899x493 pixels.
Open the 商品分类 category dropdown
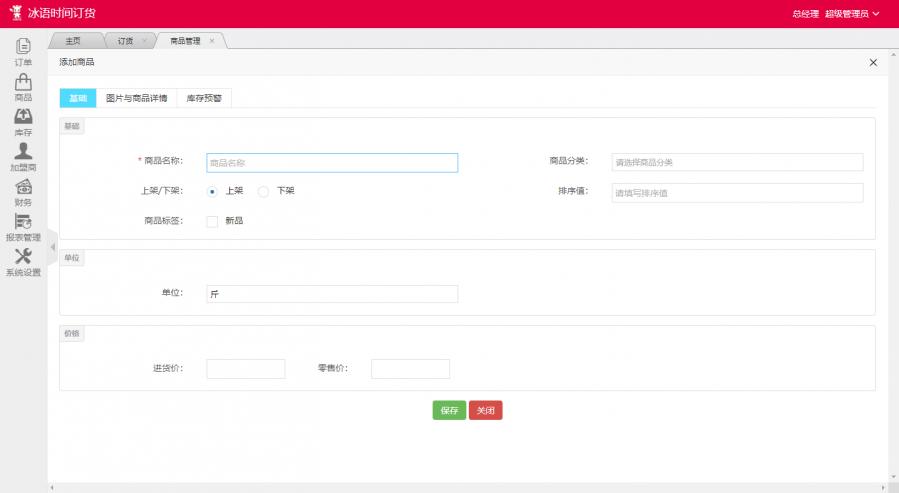(x=737, y=162)
